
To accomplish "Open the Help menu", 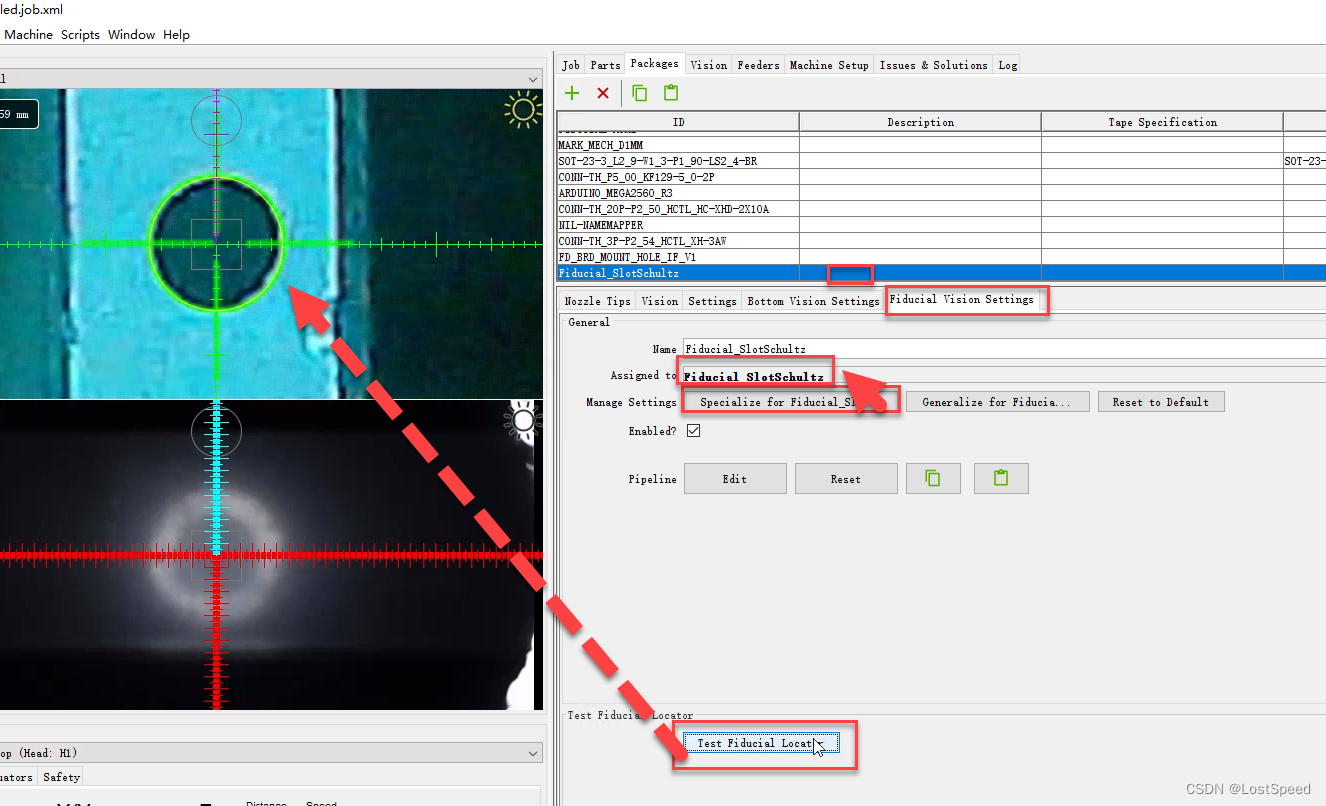I will coord(176,34).
